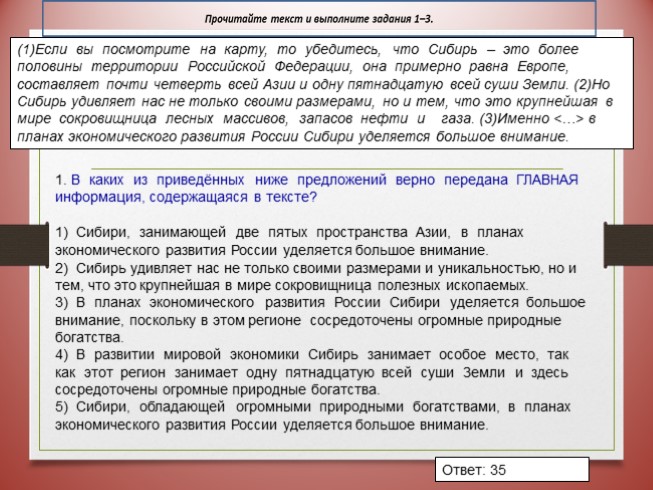Viewport: 653px width, 490px height.
Task: Click the 'Ответ: 35' answer box
Action: click(x=478, y=469)
